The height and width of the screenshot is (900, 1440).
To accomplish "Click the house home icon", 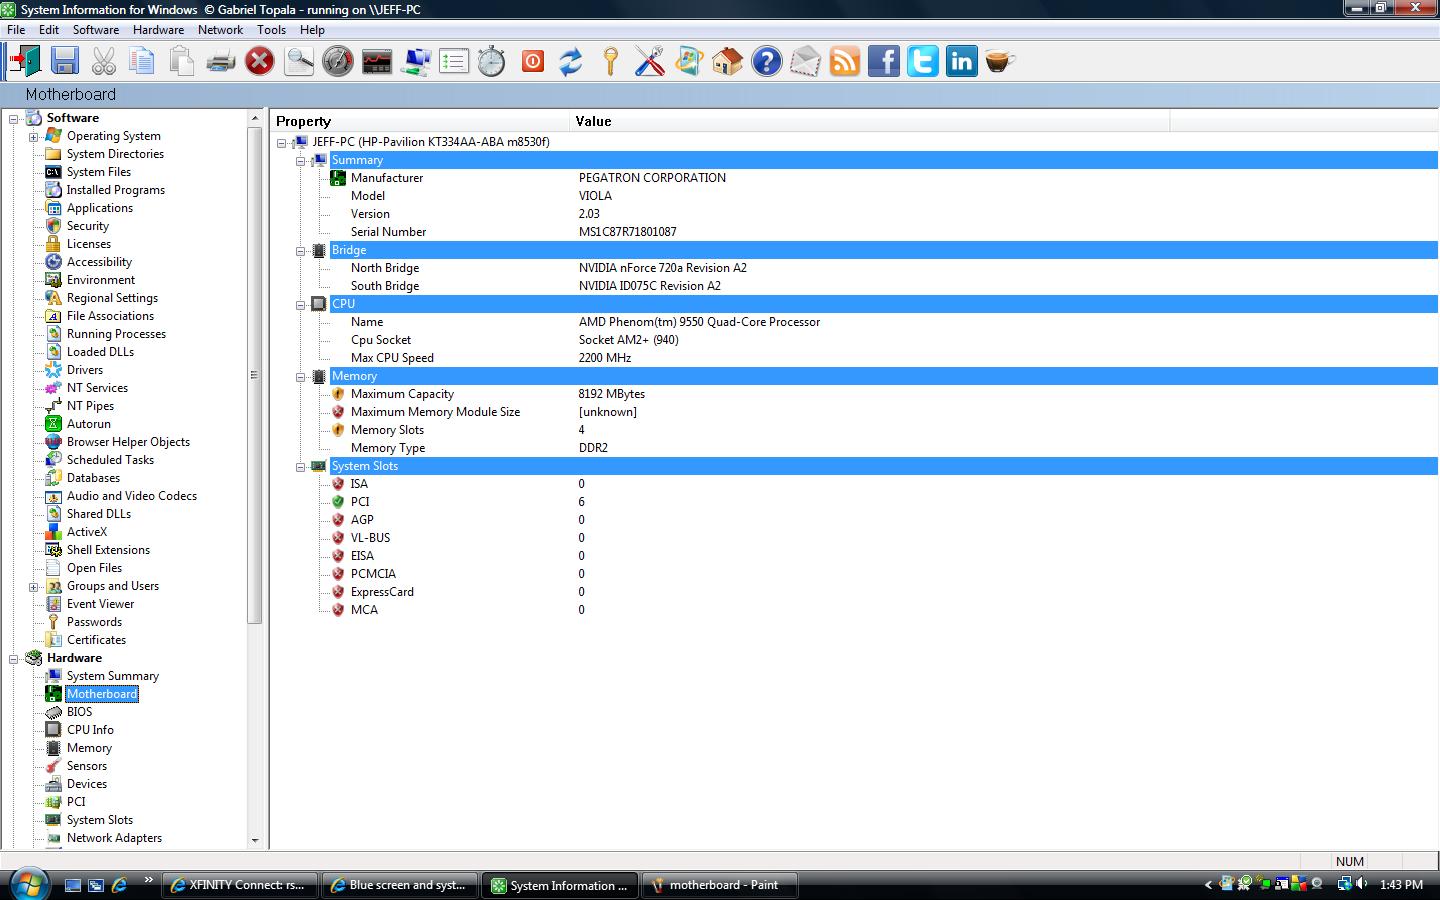I will point(727,62).
